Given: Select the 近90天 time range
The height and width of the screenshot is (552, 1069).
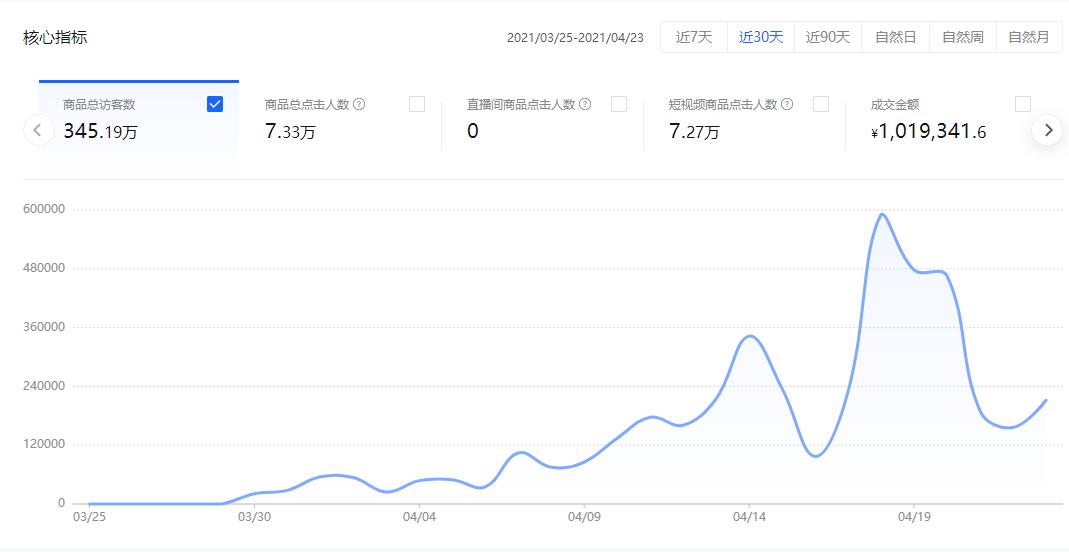Looking at the screenshot, I should [x=828, y=37].
